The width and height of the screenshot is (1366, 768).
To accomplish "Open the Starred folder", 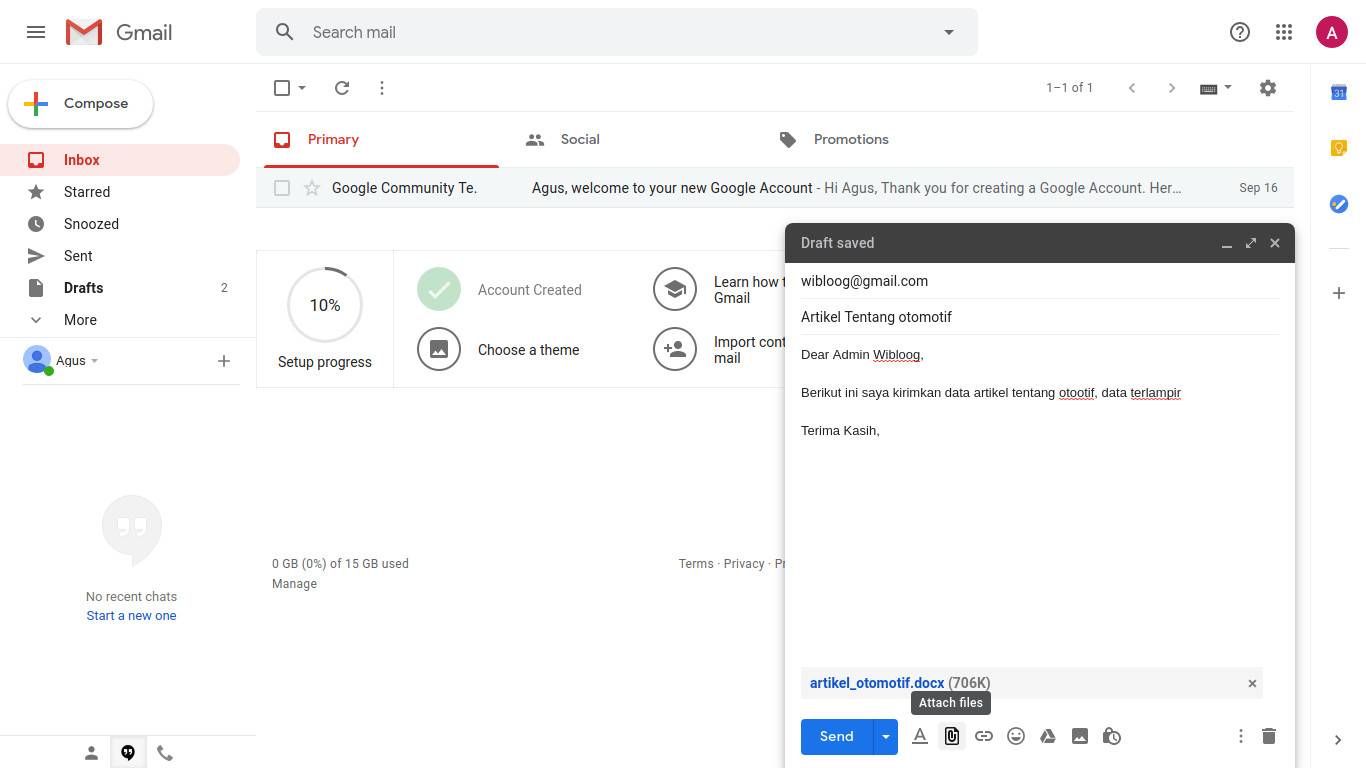I will pos(120,192).
